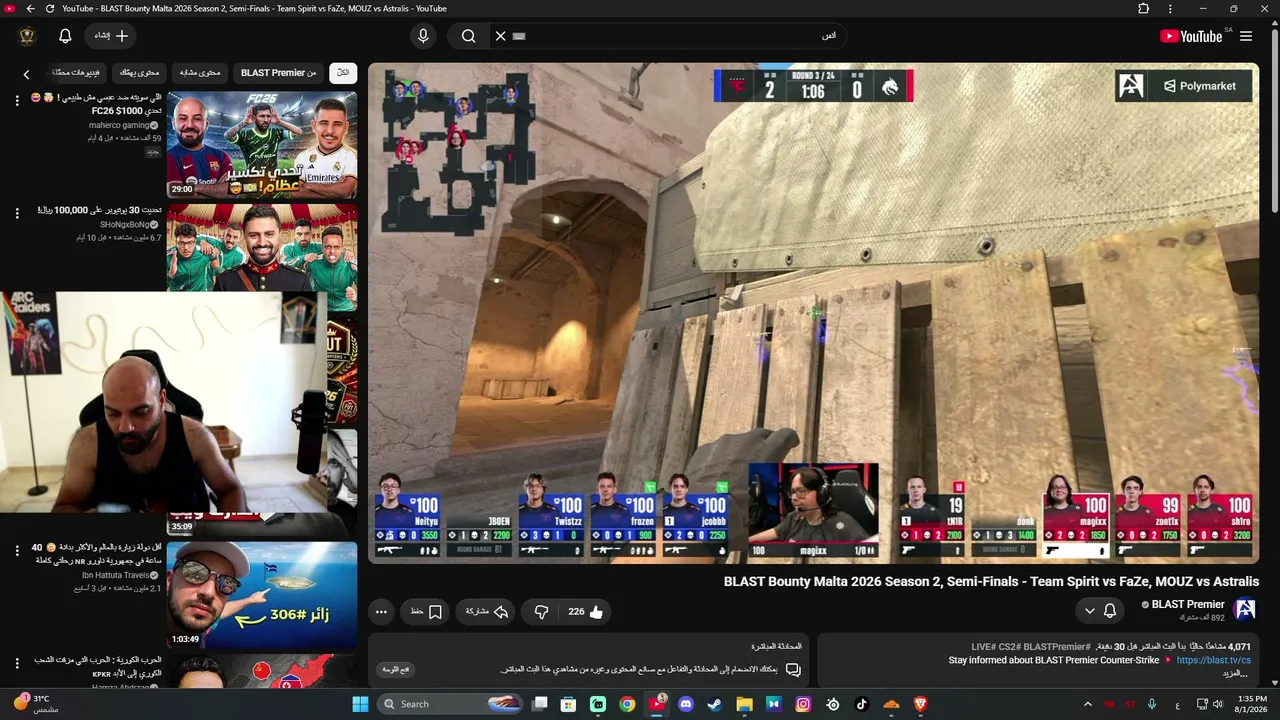Screen dimensions: 1280x720
Task: Open FC26 $1000 challenge video thumbnail
Action: 262,145
